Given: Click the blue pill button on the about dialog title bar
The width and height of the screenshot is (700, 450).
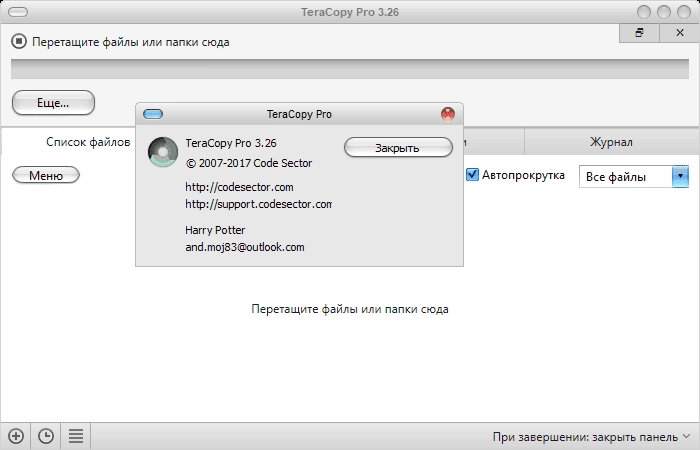Looking at the screenshot, I should pos(153,114).
